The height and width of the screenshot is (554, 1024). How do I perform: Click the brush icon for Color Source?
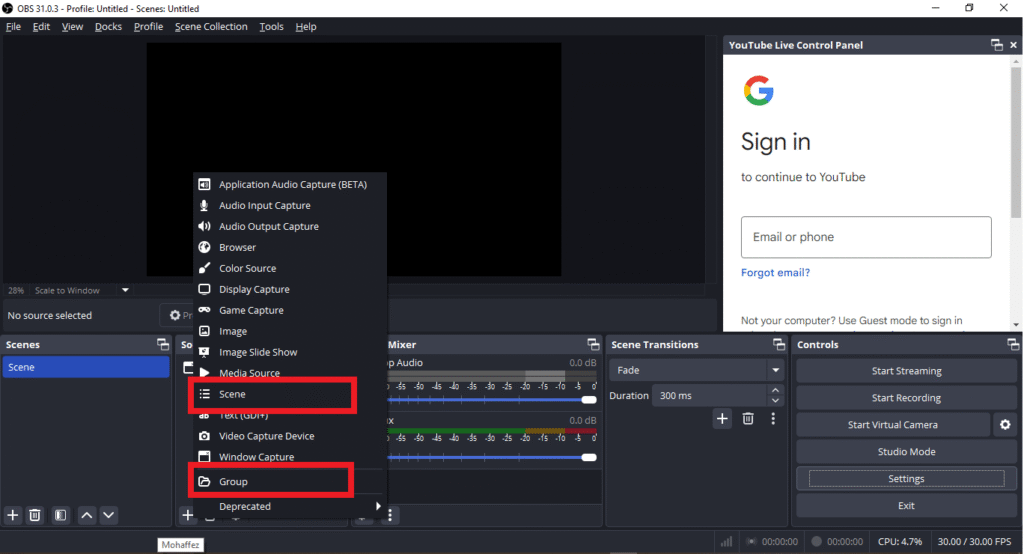(204, 268)
